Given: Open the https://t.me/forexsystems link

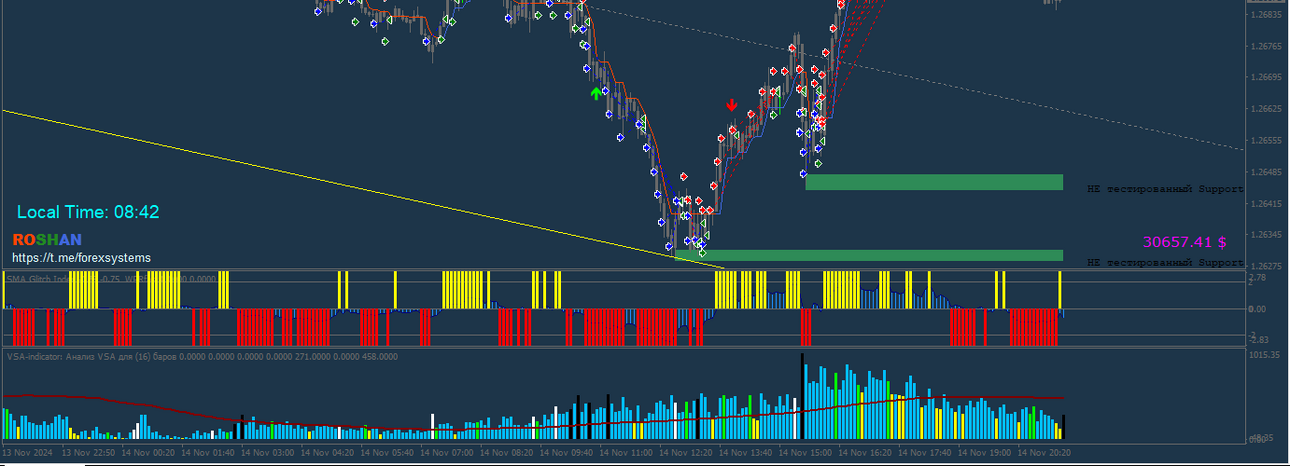Looking at the screenshot, I should (x=81, y=258).
